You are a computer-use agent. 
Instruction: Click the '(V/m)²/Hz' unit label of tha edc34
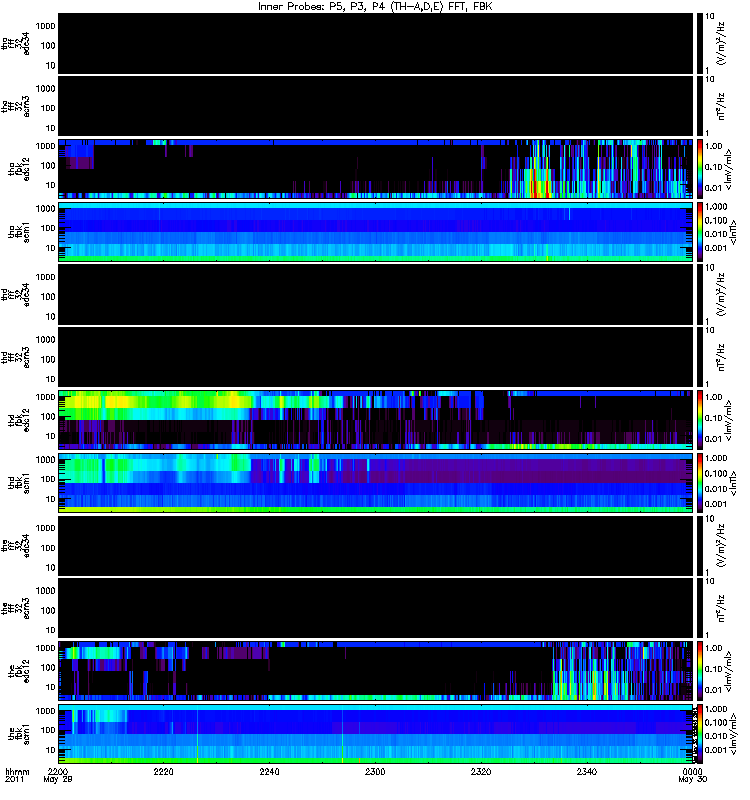pyautogui.click(x=721, y=43)
